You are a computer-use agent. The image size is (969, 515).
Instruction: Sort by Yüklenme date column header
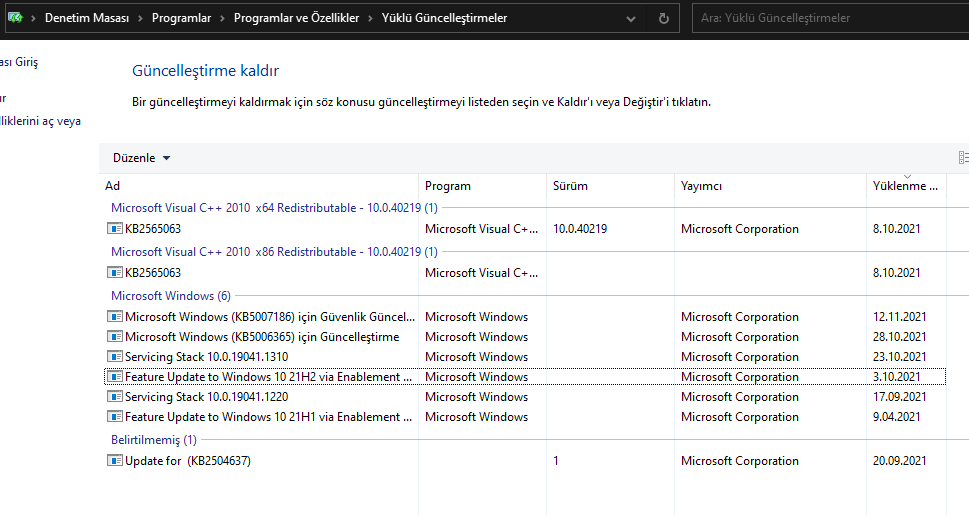tap(907, 185)
